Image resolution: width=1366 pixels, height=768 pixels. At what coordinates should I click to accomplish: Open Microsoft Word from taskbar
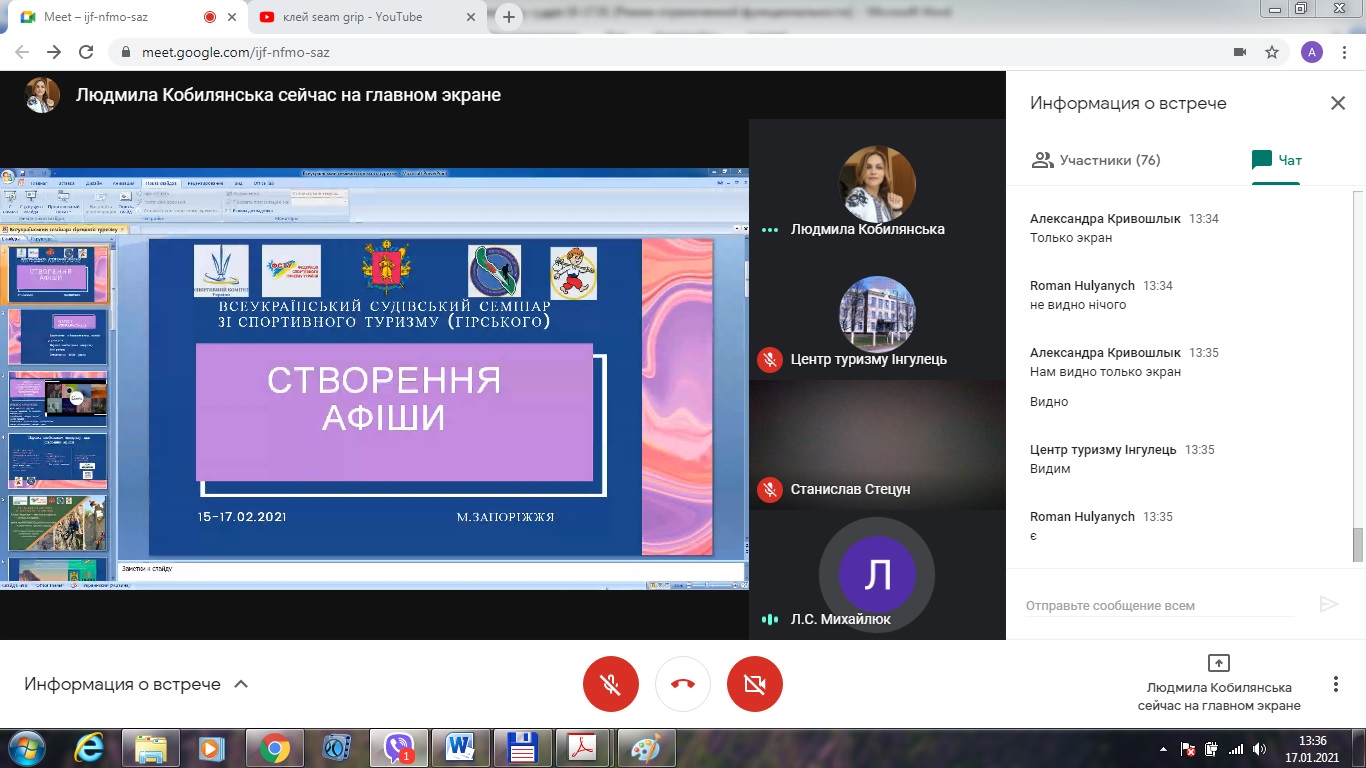(x=460, y=748)
